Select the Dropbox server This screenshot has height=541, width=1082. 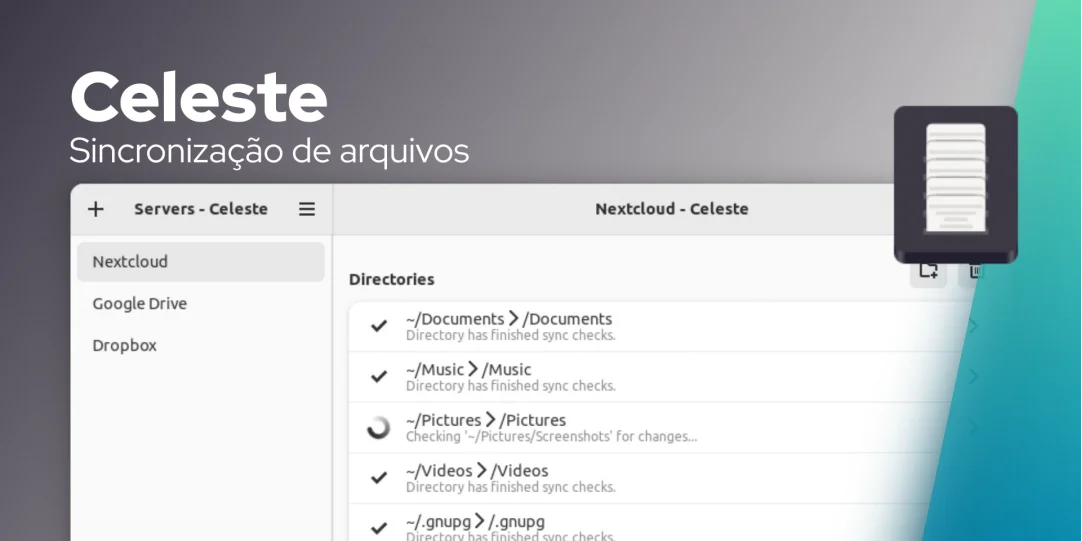(201, 345)
